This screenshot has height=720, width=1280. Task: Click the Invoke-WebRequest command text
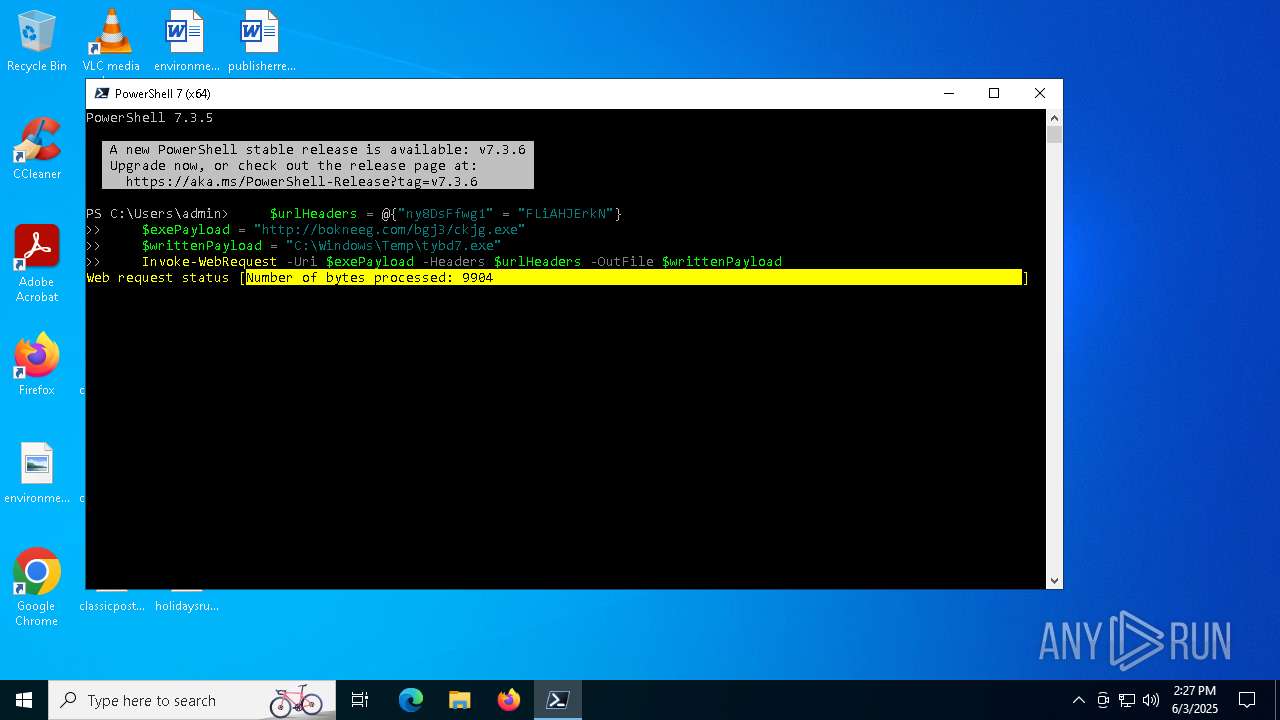click(x=209, y=262)
